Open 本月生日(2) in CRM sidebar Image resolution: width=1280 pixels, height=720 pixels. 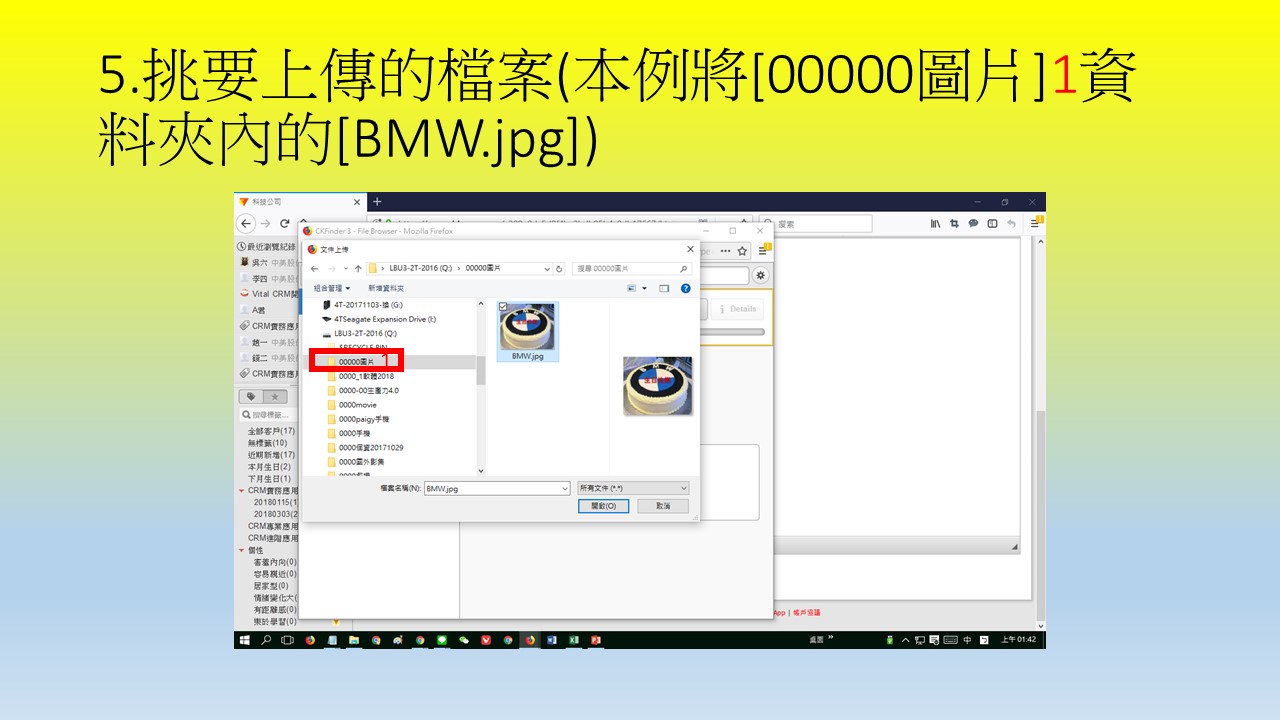pos(270,466)
